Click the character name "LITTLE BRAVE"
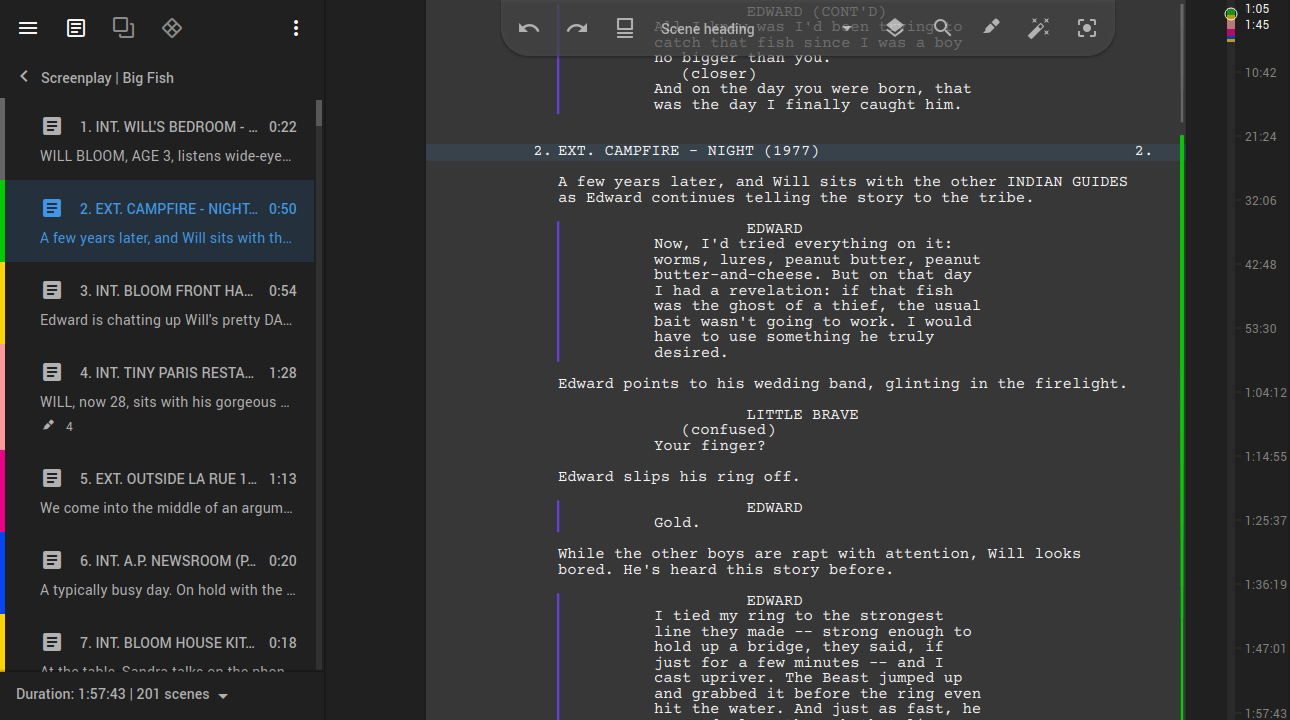Screen dimensions: 1290x720 tap(802, 415)
